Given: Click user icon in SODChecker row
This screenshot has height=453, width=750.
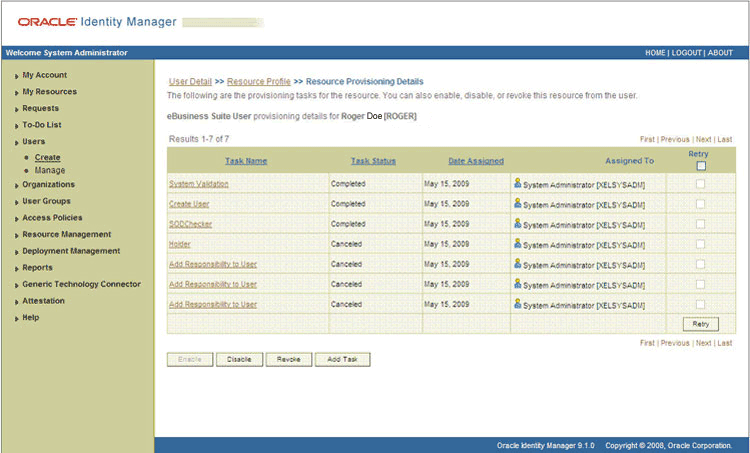Looking at the screenshot, I should [517, 223].
